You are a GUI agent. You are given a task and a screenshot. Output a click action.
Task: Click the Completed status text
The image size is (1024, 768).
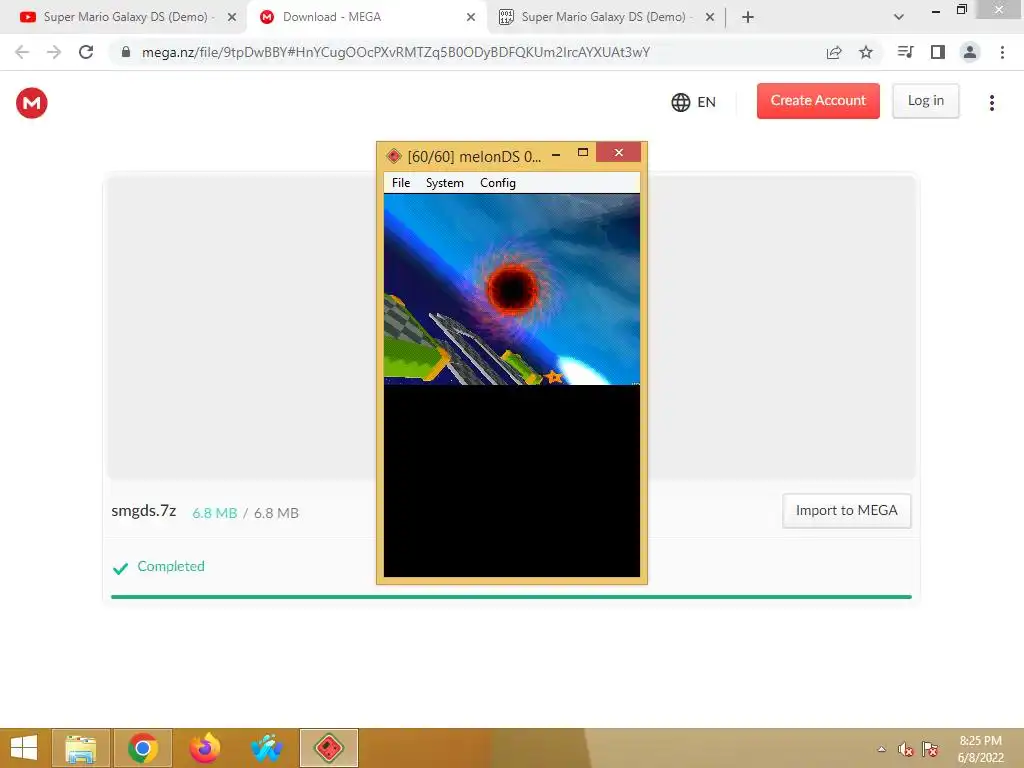pos(171,566)
